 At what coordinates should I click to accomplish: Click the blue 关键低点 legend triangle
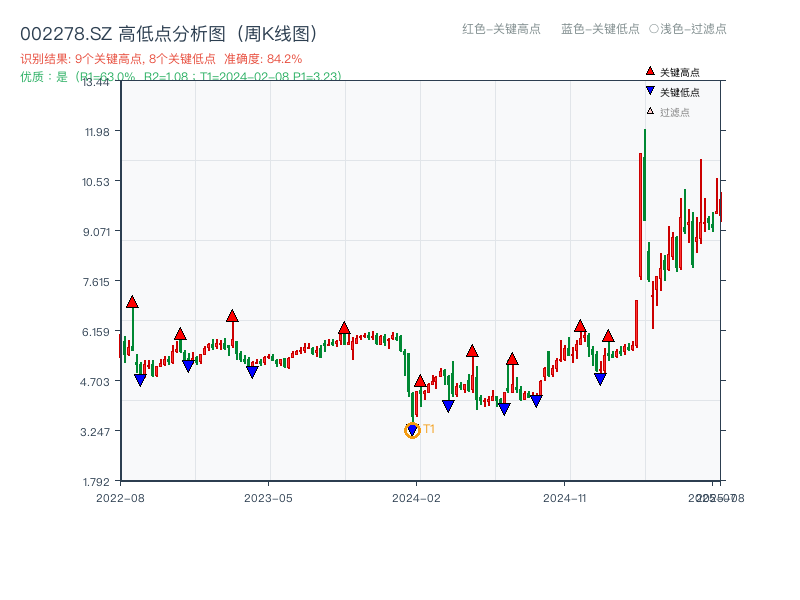(650, 92)
